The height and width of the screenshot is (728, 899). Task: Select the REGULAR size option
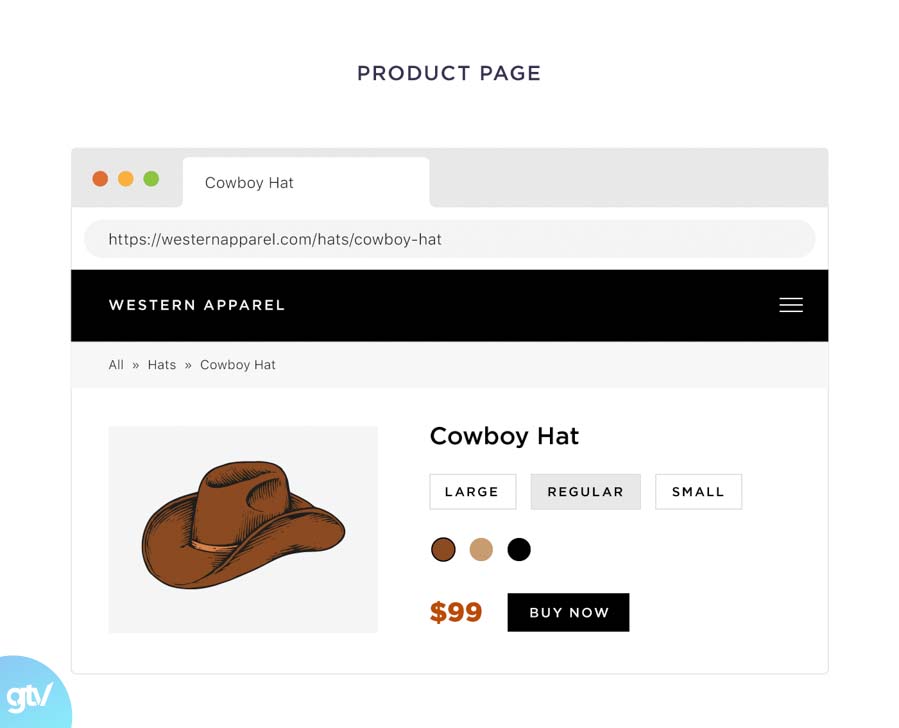click(585, 491)
